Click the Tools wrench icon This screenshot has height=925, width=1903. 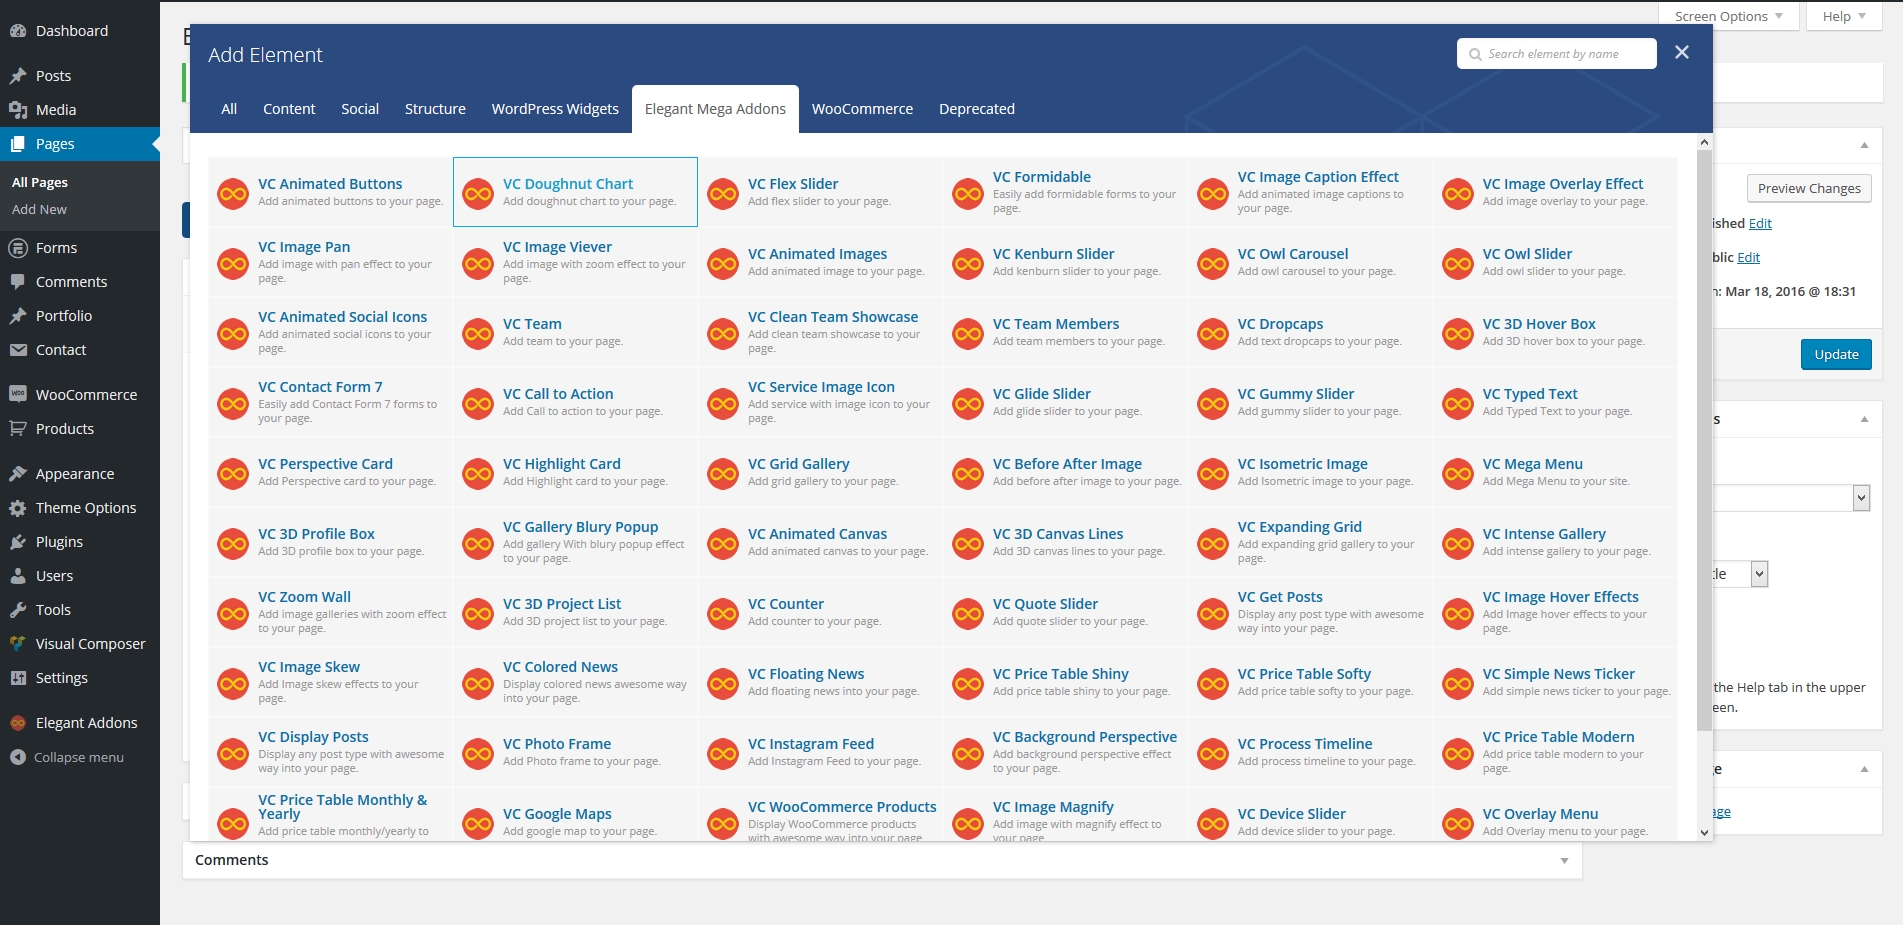click(x=17, y=610)
